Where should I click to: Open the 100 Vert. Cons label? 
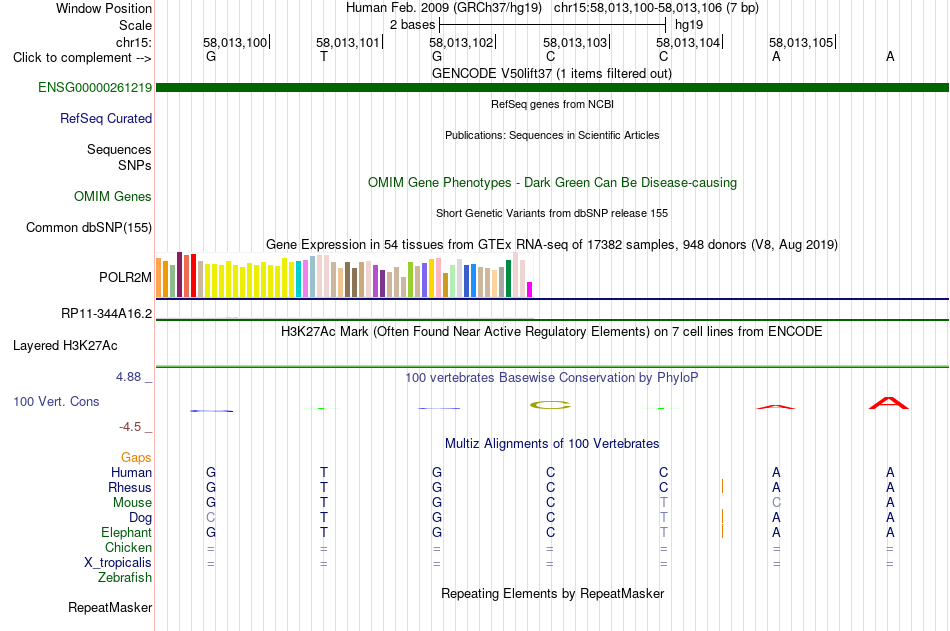tap(56, 401)
